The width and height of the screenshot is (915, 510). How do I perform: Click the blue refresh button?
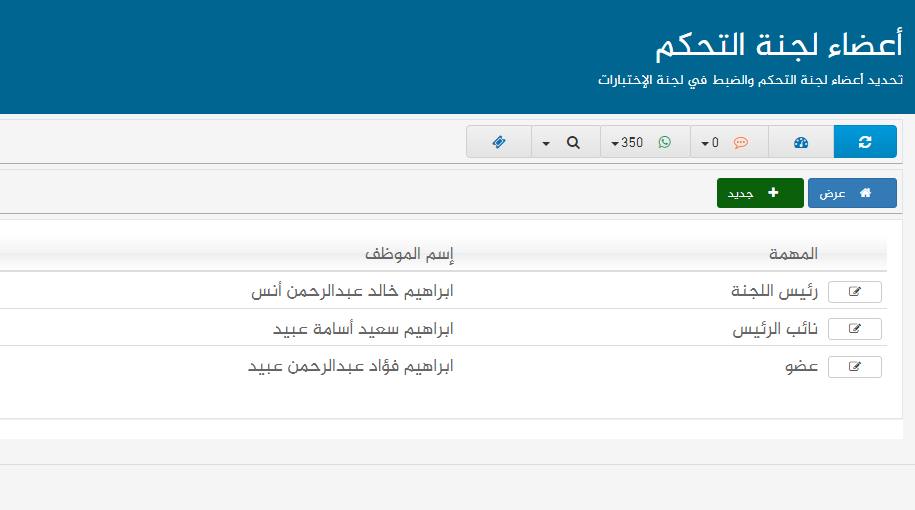point(865,142)
